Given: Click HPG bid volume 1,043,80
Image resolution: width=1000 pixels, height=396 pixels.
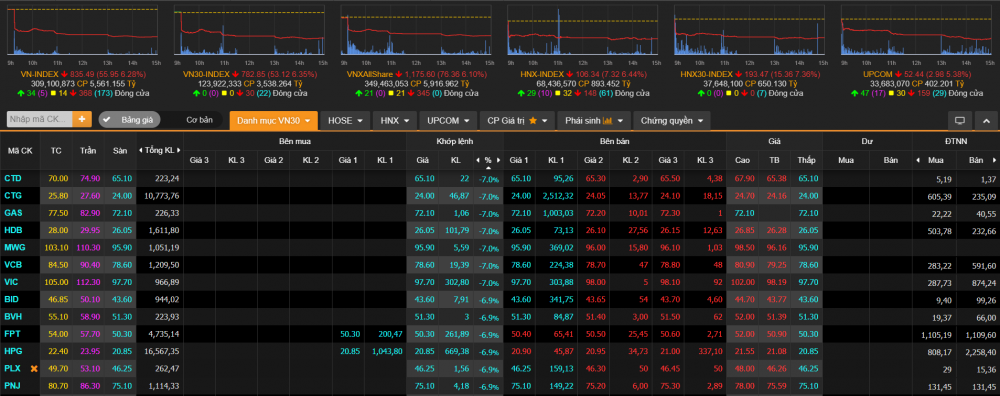Looking at the screenshot, I should pyautogui.click(x=386, y=351).
